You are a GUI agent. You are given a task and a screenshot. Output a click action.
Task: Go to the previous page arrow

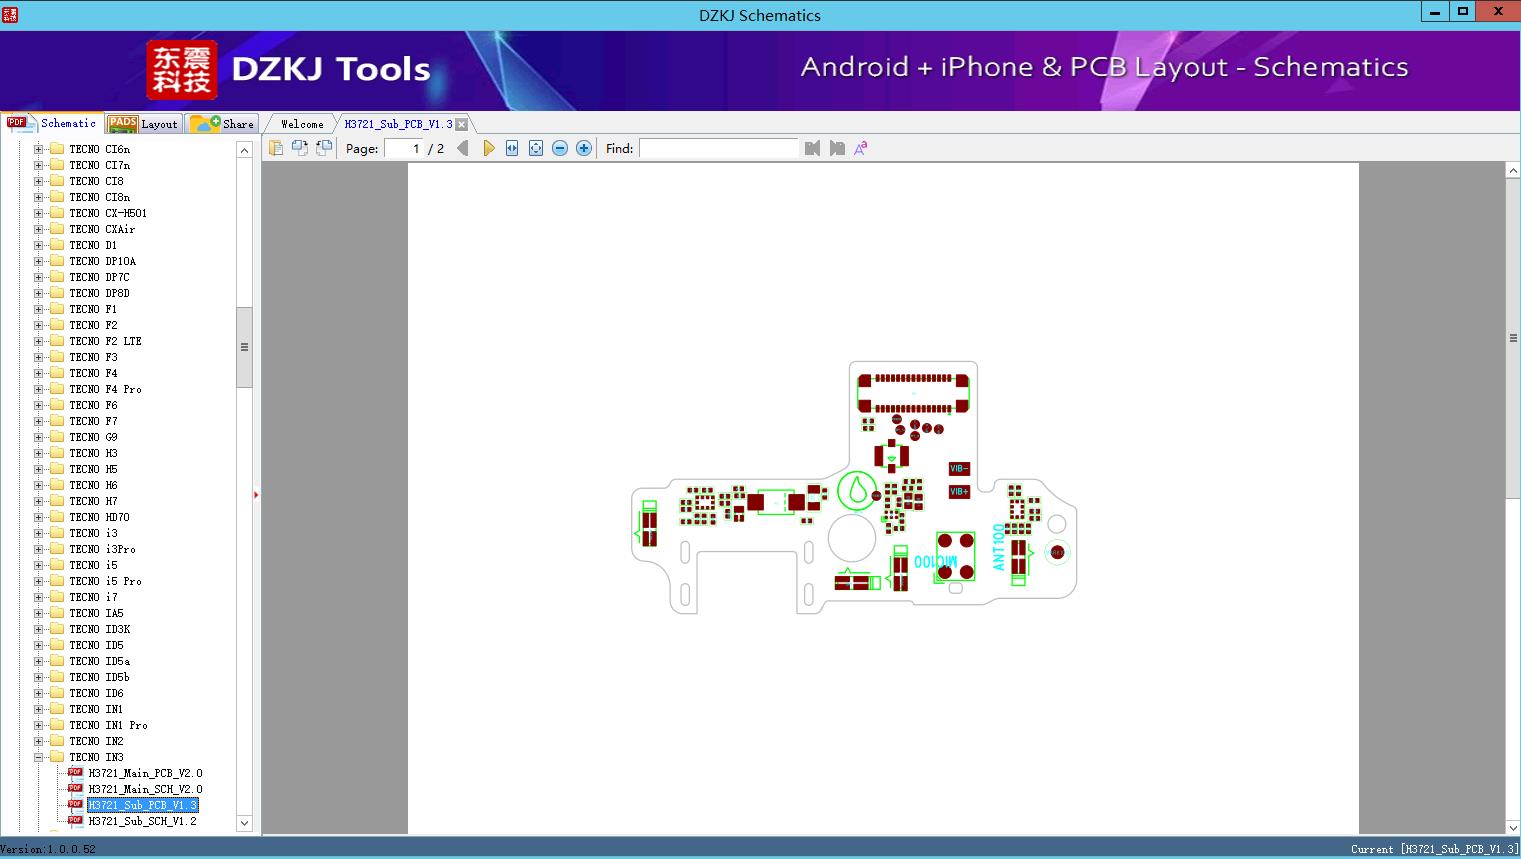(462, 148)
